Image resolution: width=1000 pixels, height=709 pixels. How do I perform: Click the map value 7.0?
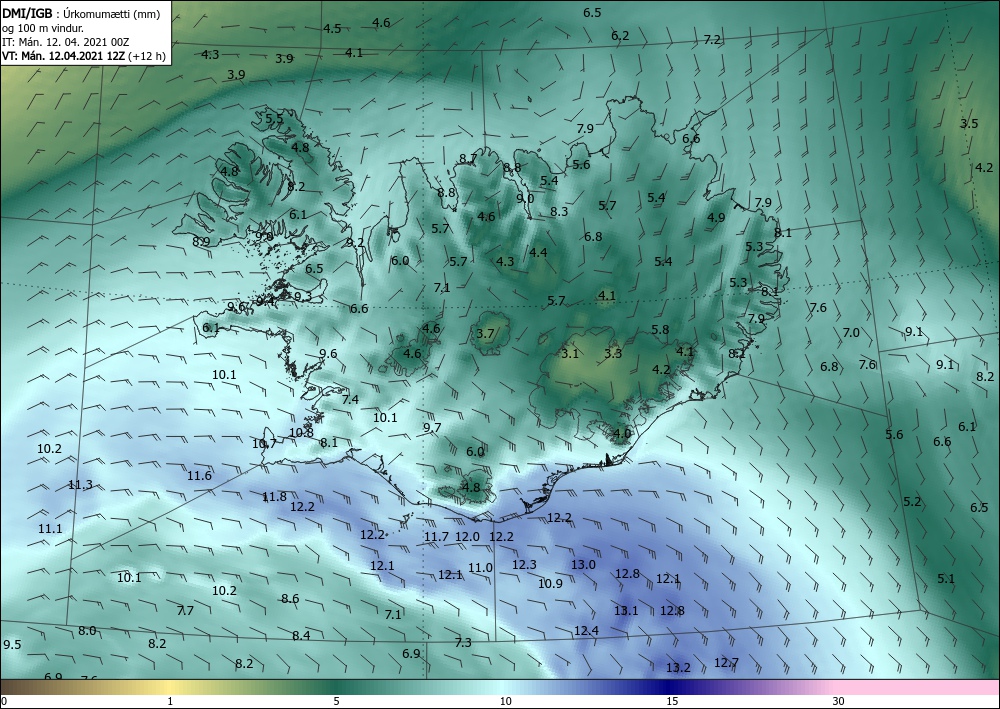click(851, 333)
